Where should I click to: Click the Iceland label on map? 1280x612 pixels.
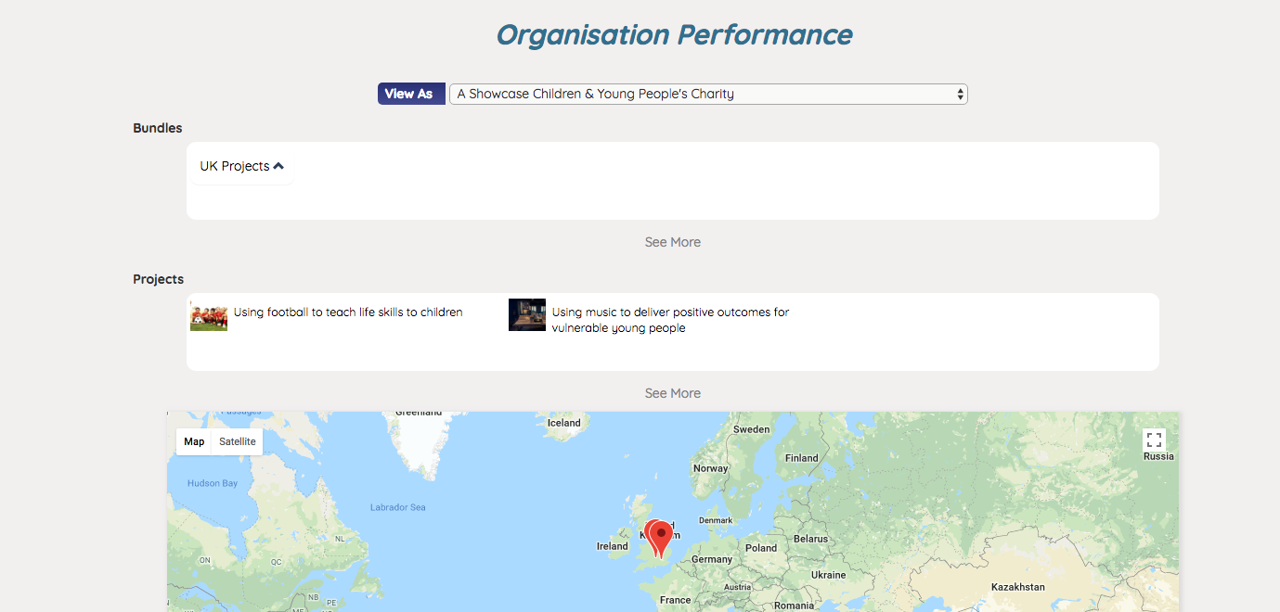(564, 423)
